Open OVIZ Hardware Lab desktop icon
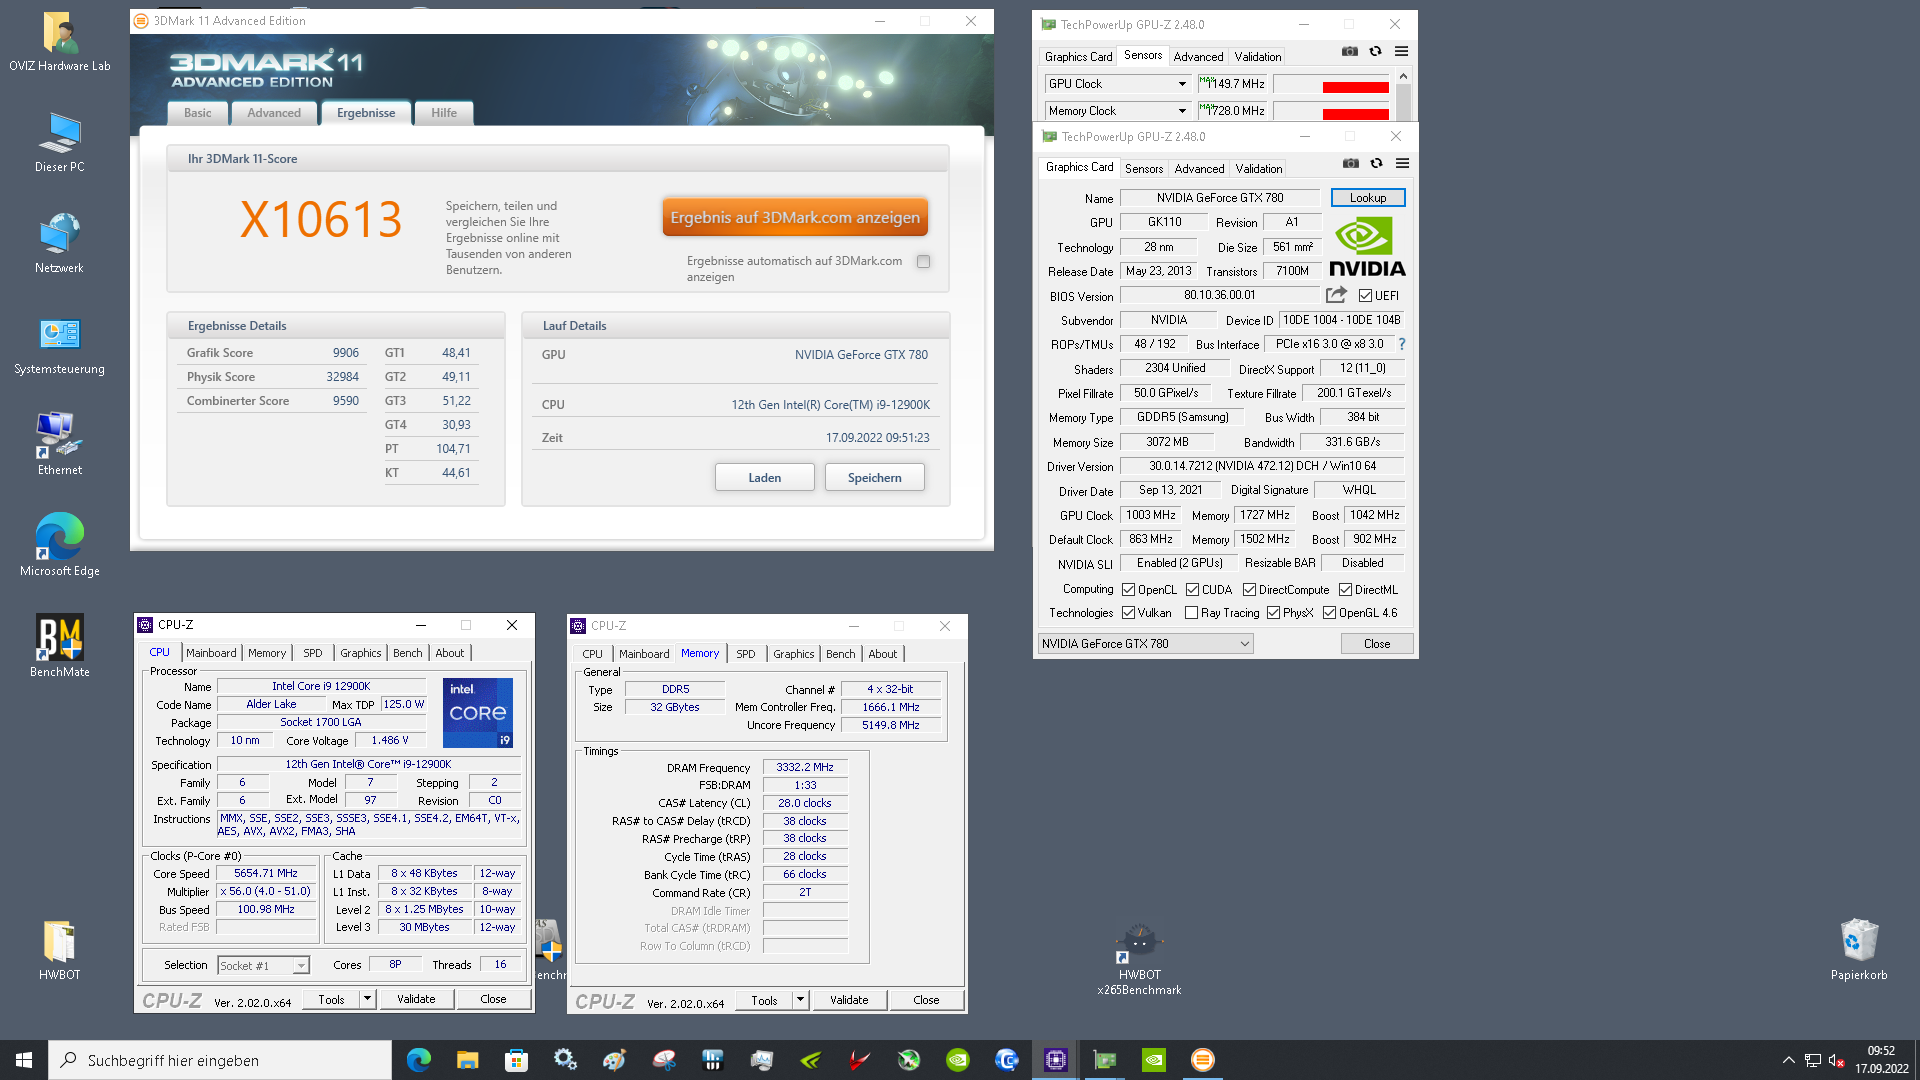The image size is (1920, 1080). (60, 42)
